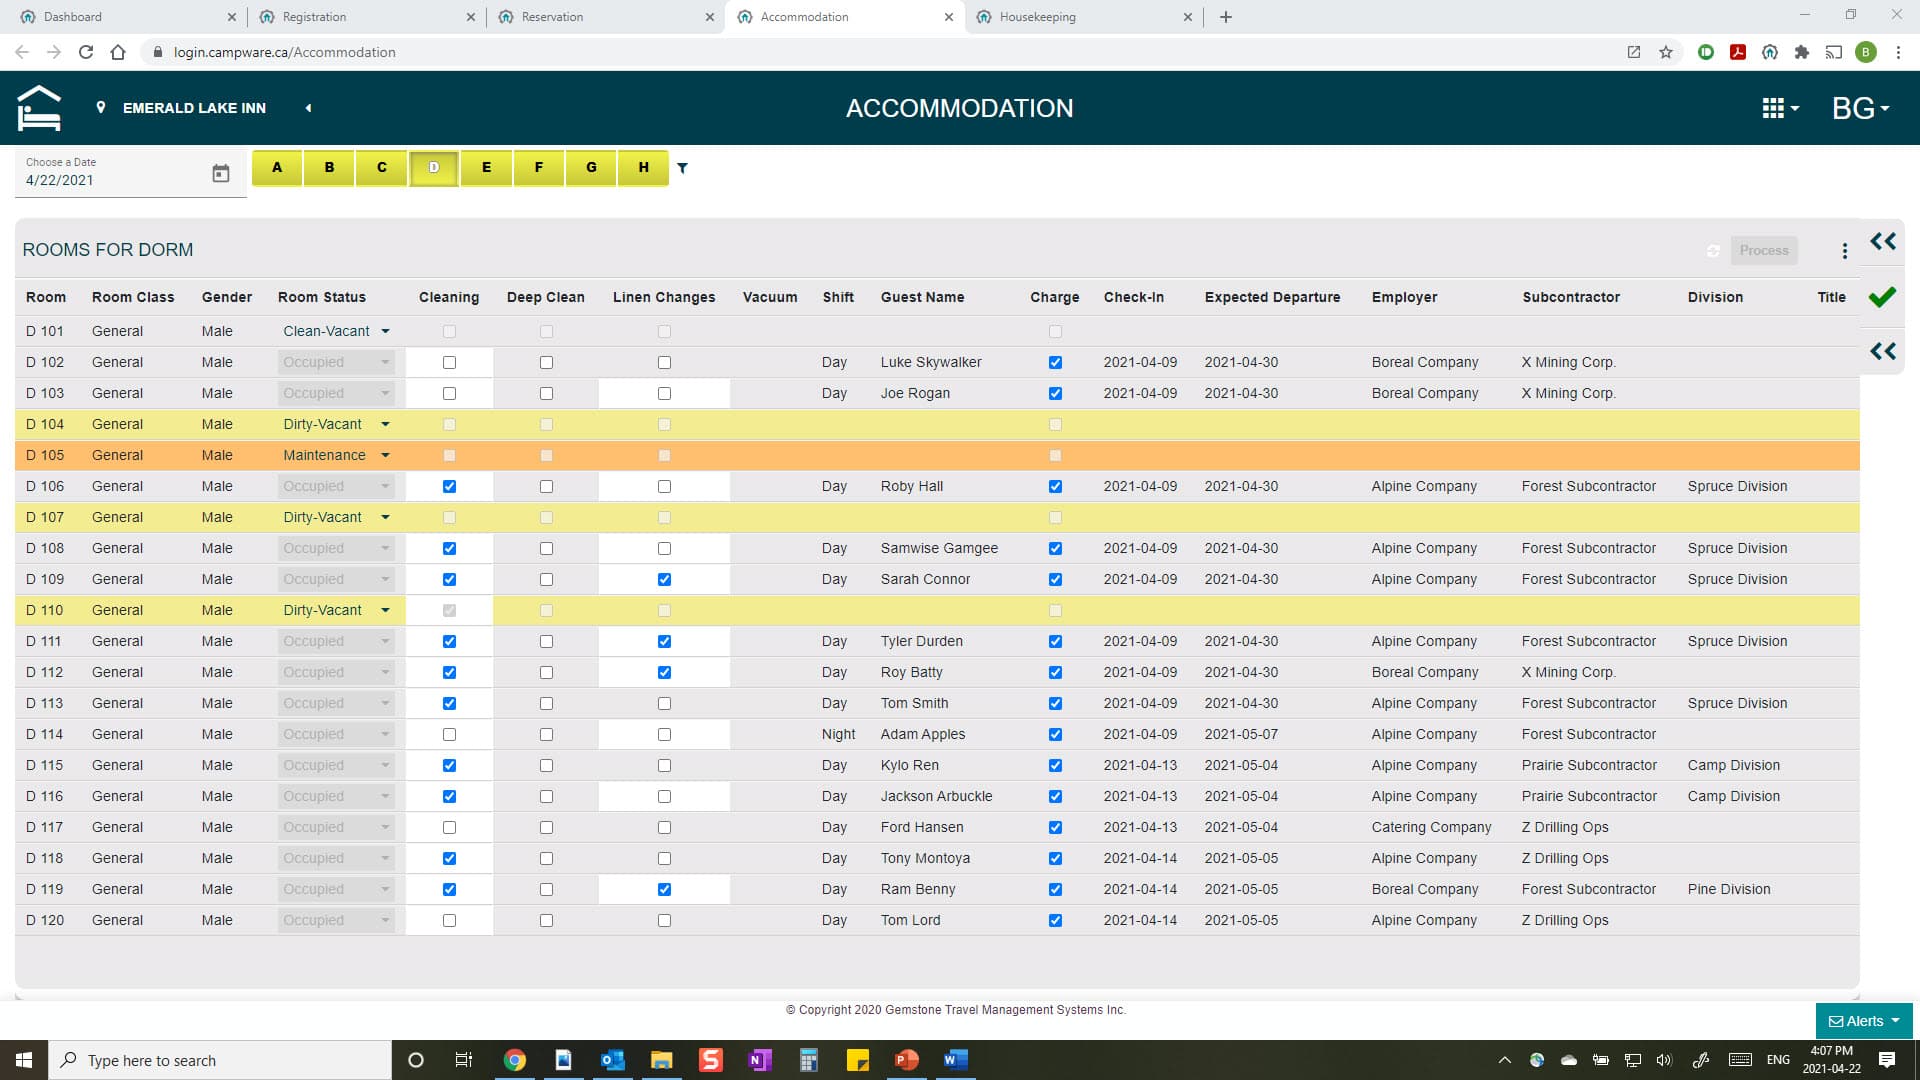Check the Cleaning box for room D 102
Image resolution: width=1920 pixels, height=1080 pixels.
tap(449, 362)
